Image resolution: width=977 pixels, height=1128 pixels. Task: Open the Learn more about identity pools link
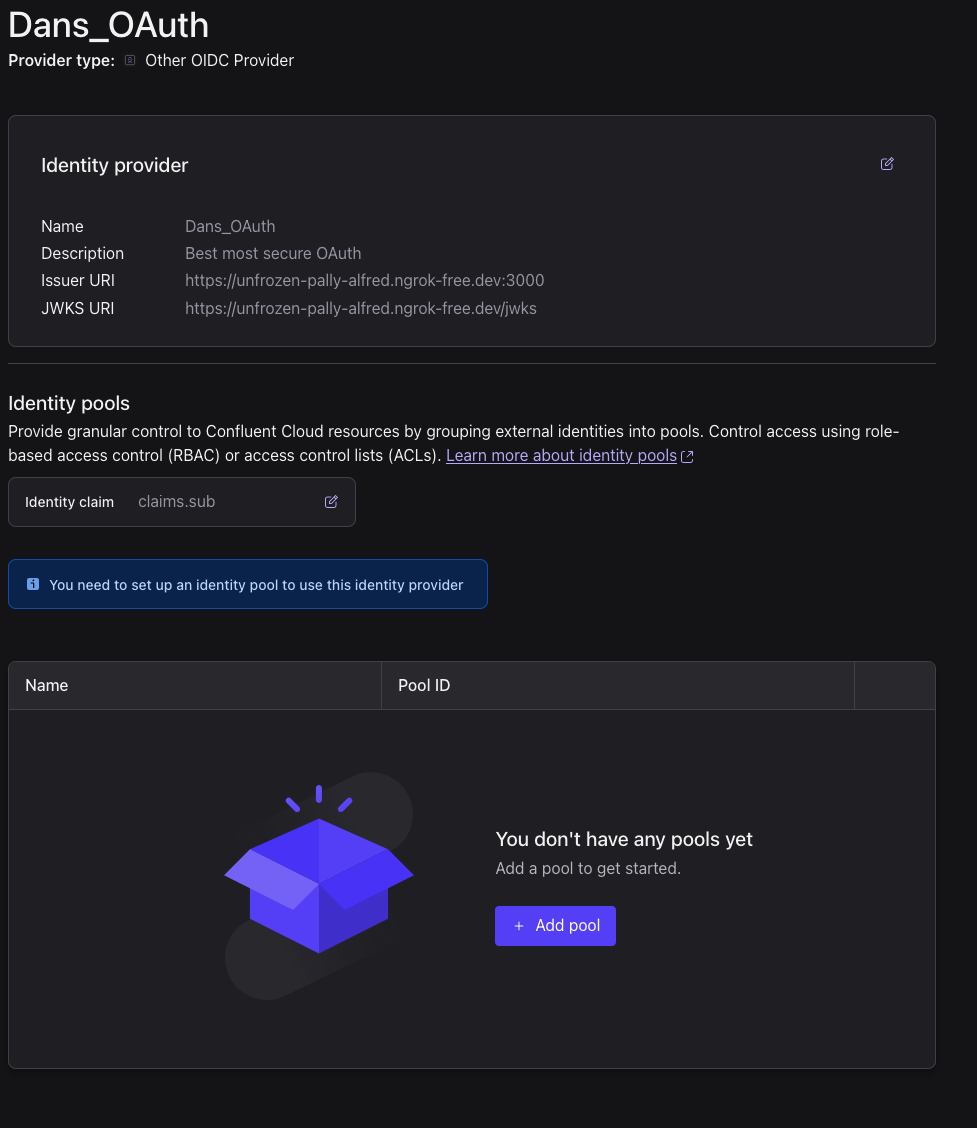(x=561, y=455)
